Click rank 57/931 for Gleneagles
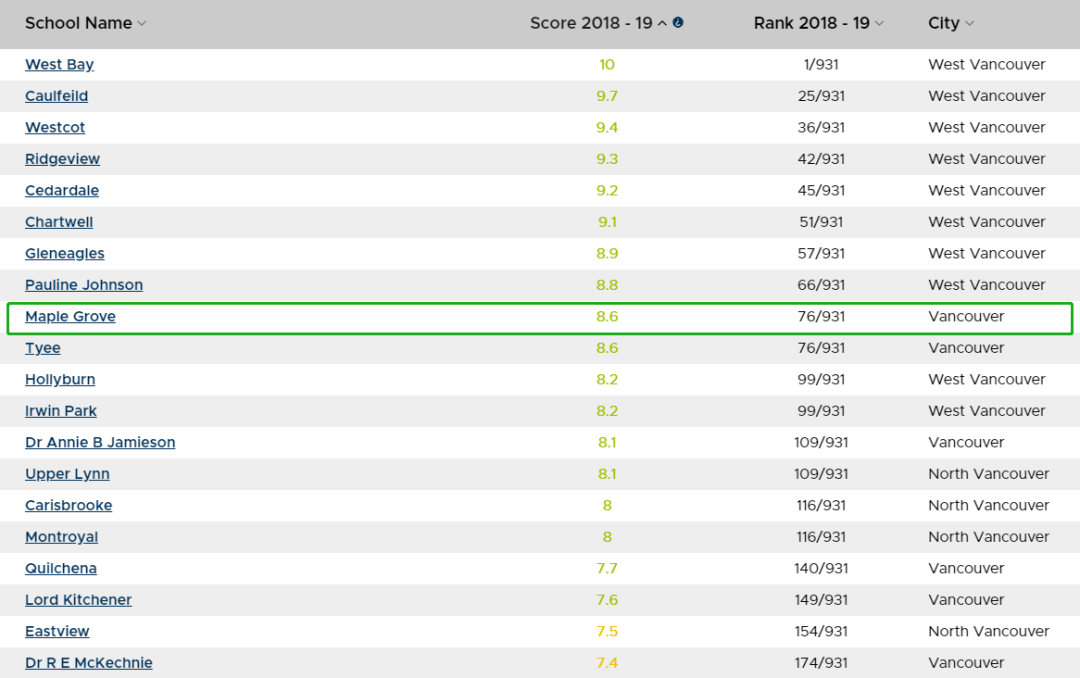 point(821,254)
